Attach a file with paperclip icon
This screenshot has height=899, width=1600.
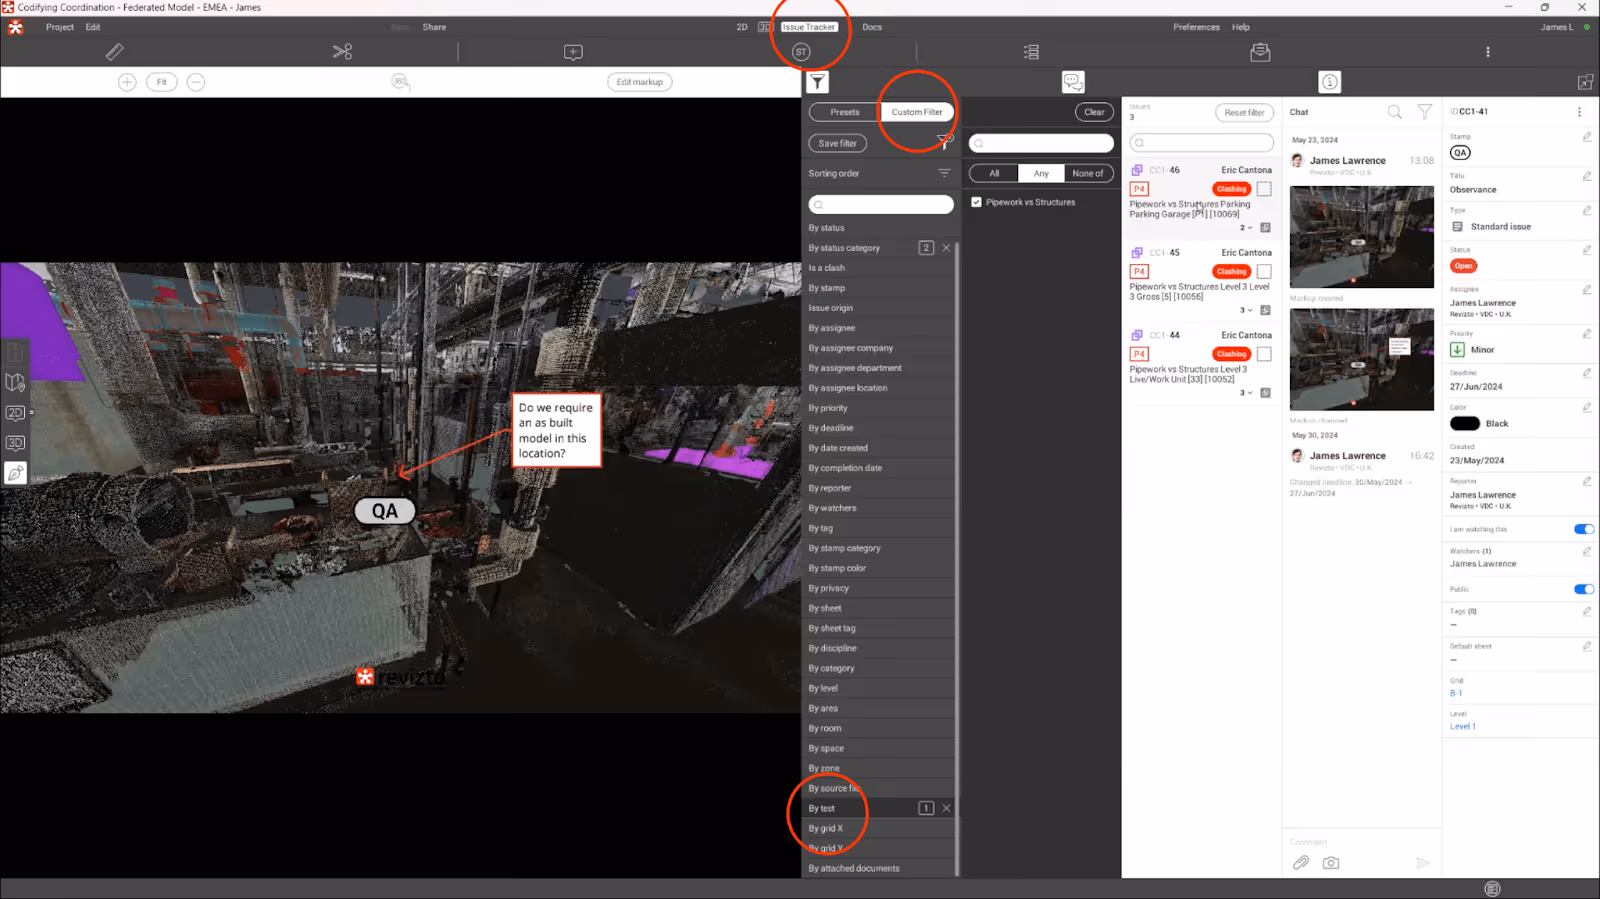point(1301,862)
